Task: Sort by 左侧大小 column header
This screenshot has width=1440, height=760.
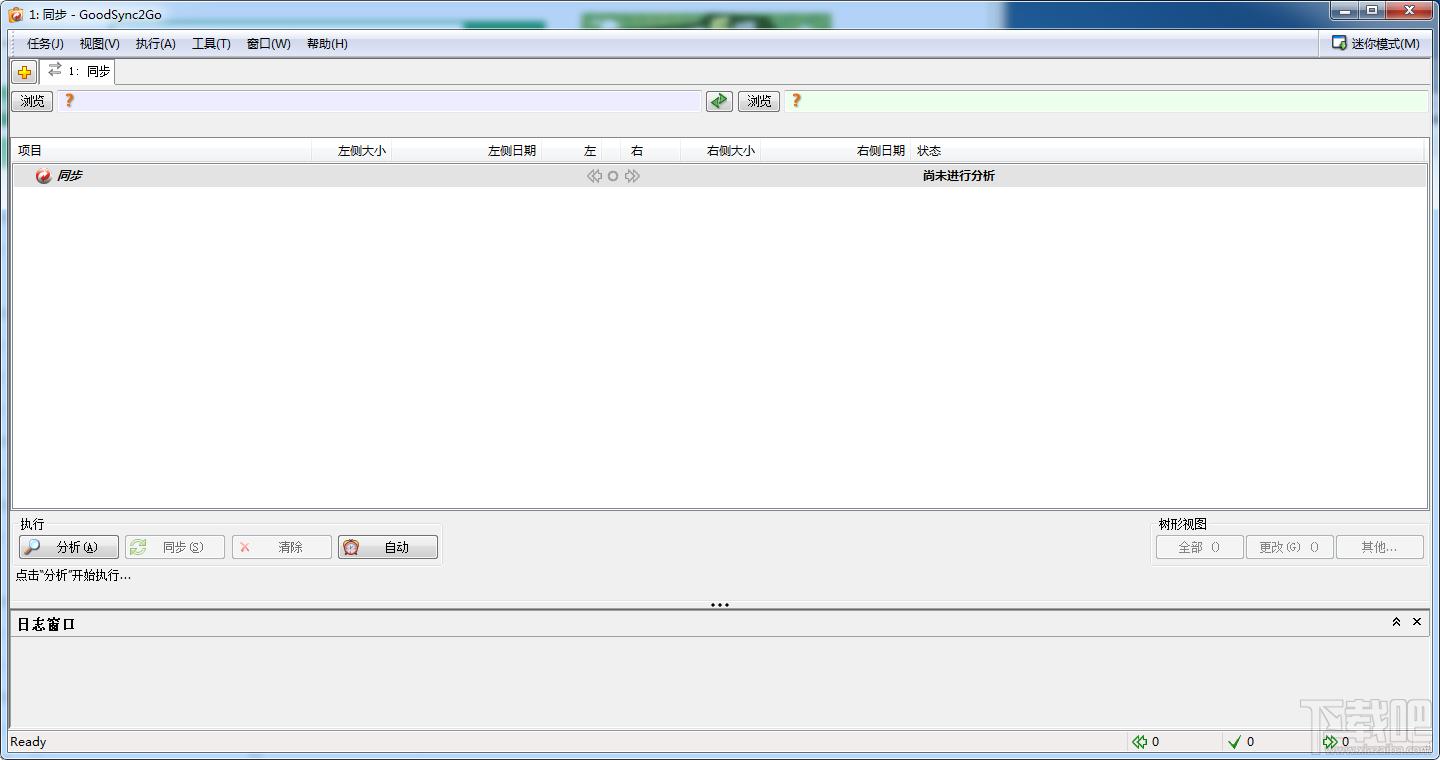Action: coord(351,151)
